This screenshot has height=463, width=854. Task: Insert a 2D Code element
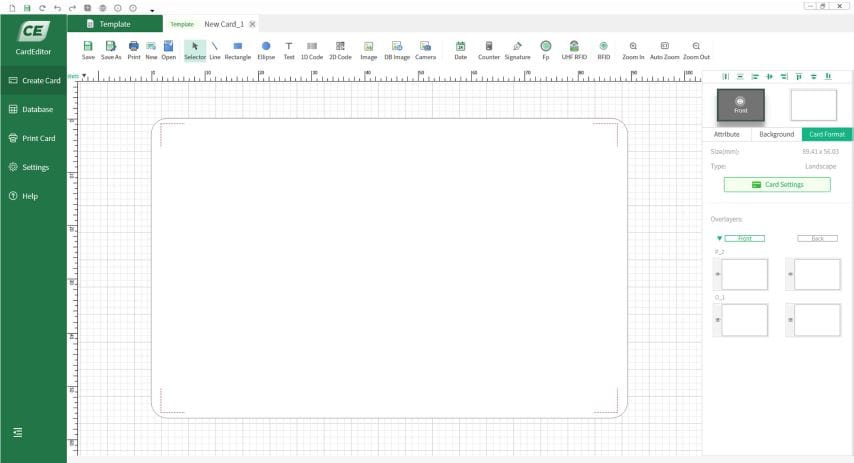[340, 50]
